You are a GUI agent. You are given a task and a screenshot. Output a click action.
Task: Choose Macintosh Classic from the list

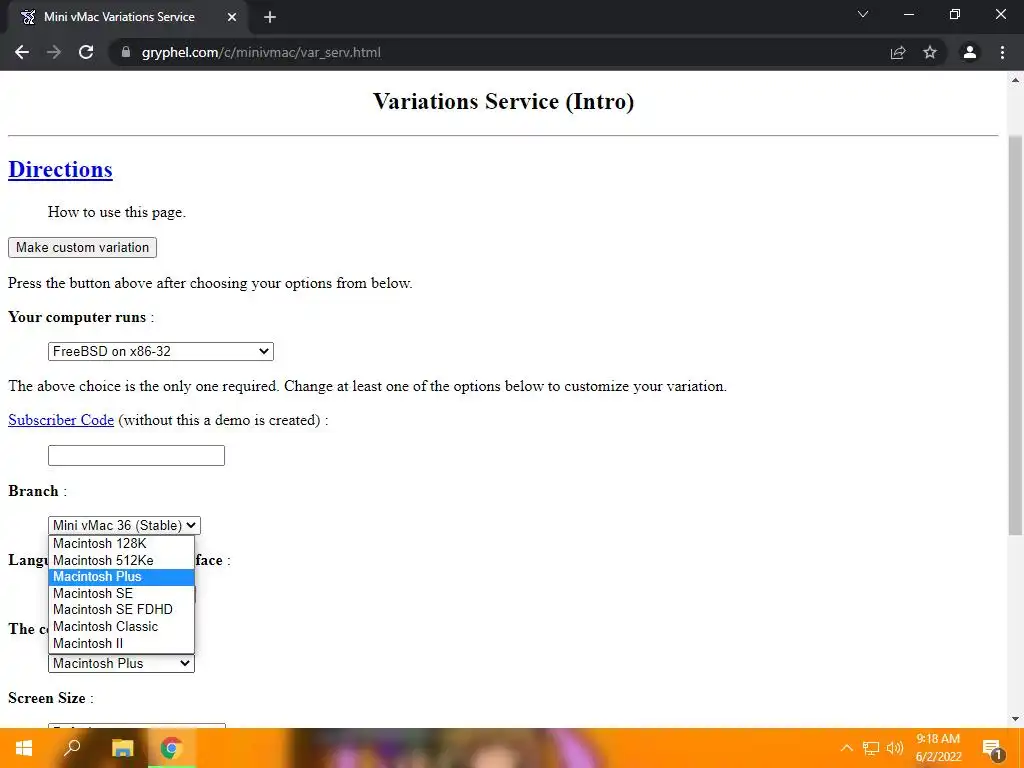pos(121,626)
